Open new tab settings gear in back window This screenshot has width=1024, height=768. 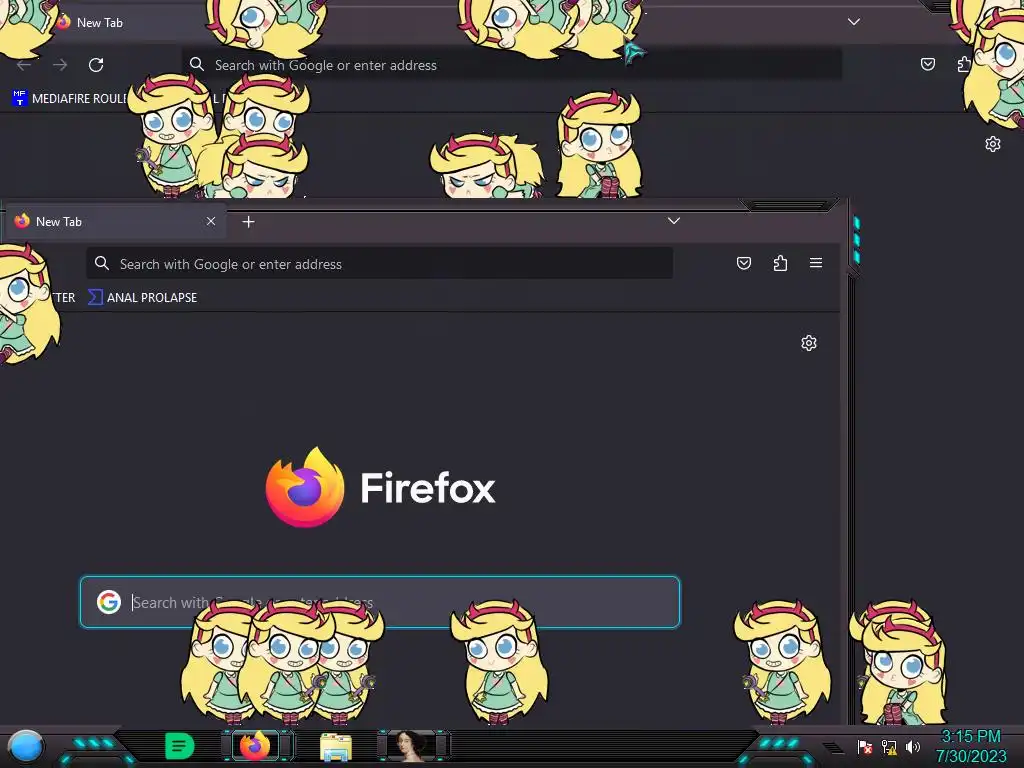coord(993,144)
